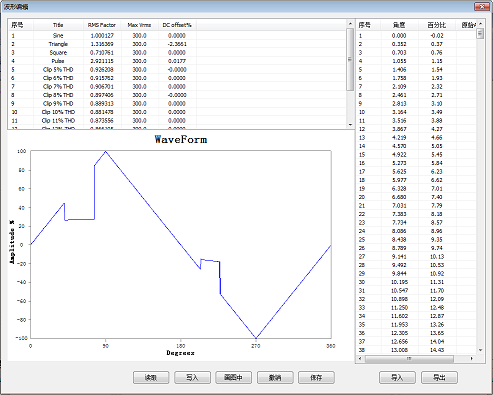Click the DC offset value 0.0177
493x395 pixels.
point(177,61)
